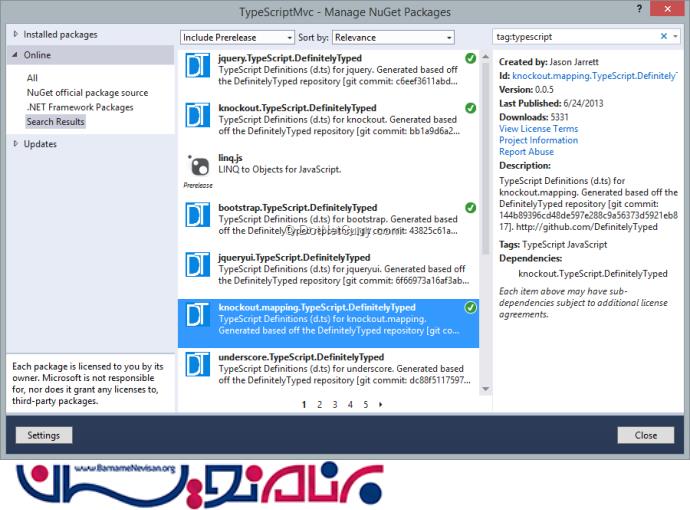
Task: Click the list scrollbar up arrow
Action: tap(485, 57)
